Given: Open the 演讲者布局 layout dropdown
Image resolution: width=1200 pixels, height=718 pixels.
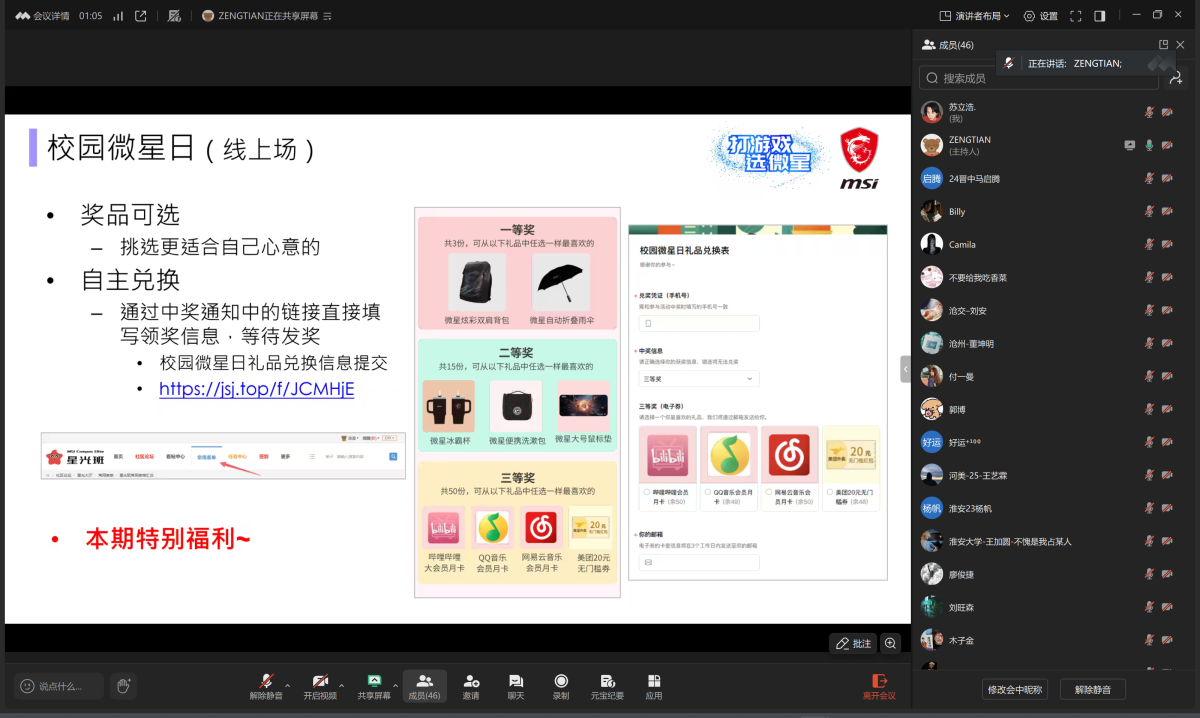Looking at the screenshot, I should 975,16.
